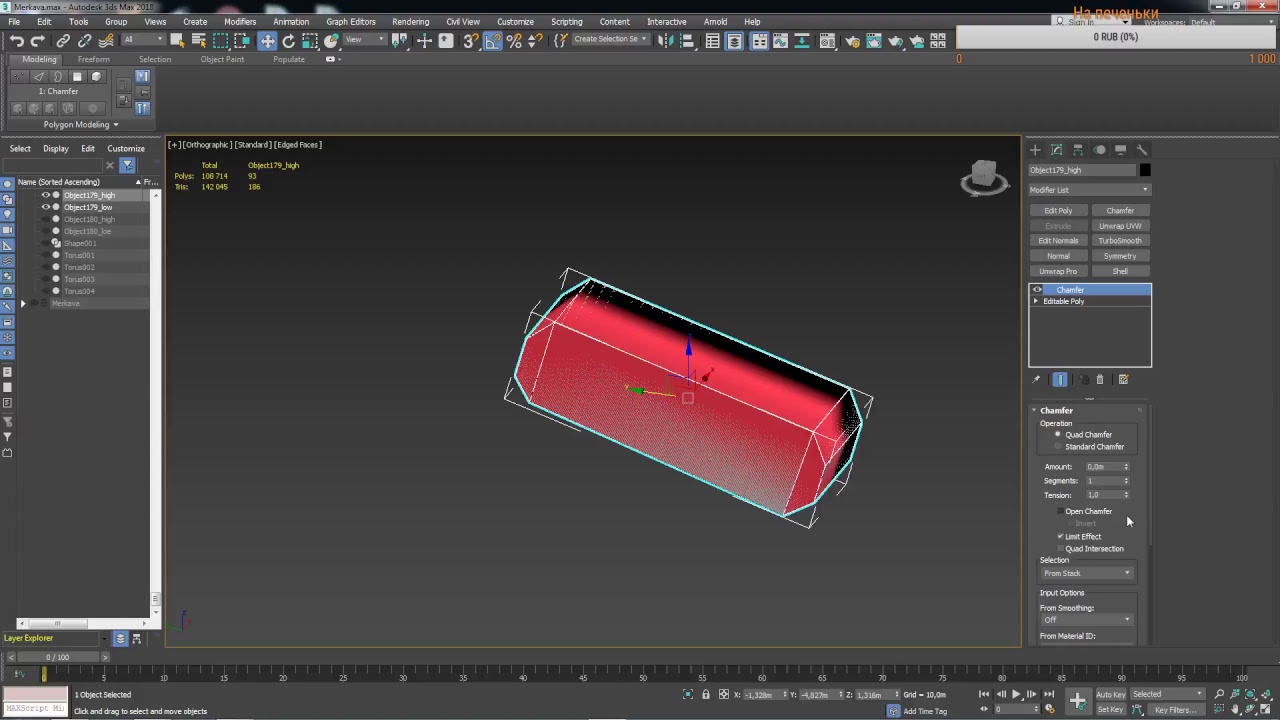Open the reference coordinate View dropdown
This screenshot has width=1280, height=720.
point(364,40)
